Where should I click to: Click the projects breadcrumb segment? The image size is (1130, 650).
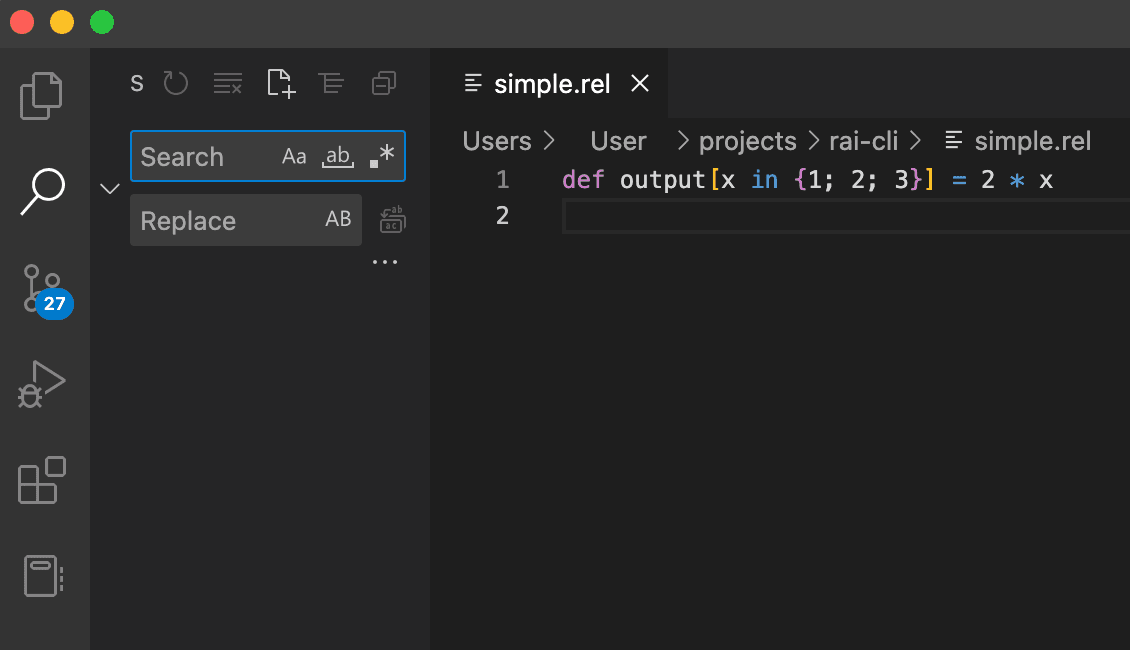coord(747,141)
